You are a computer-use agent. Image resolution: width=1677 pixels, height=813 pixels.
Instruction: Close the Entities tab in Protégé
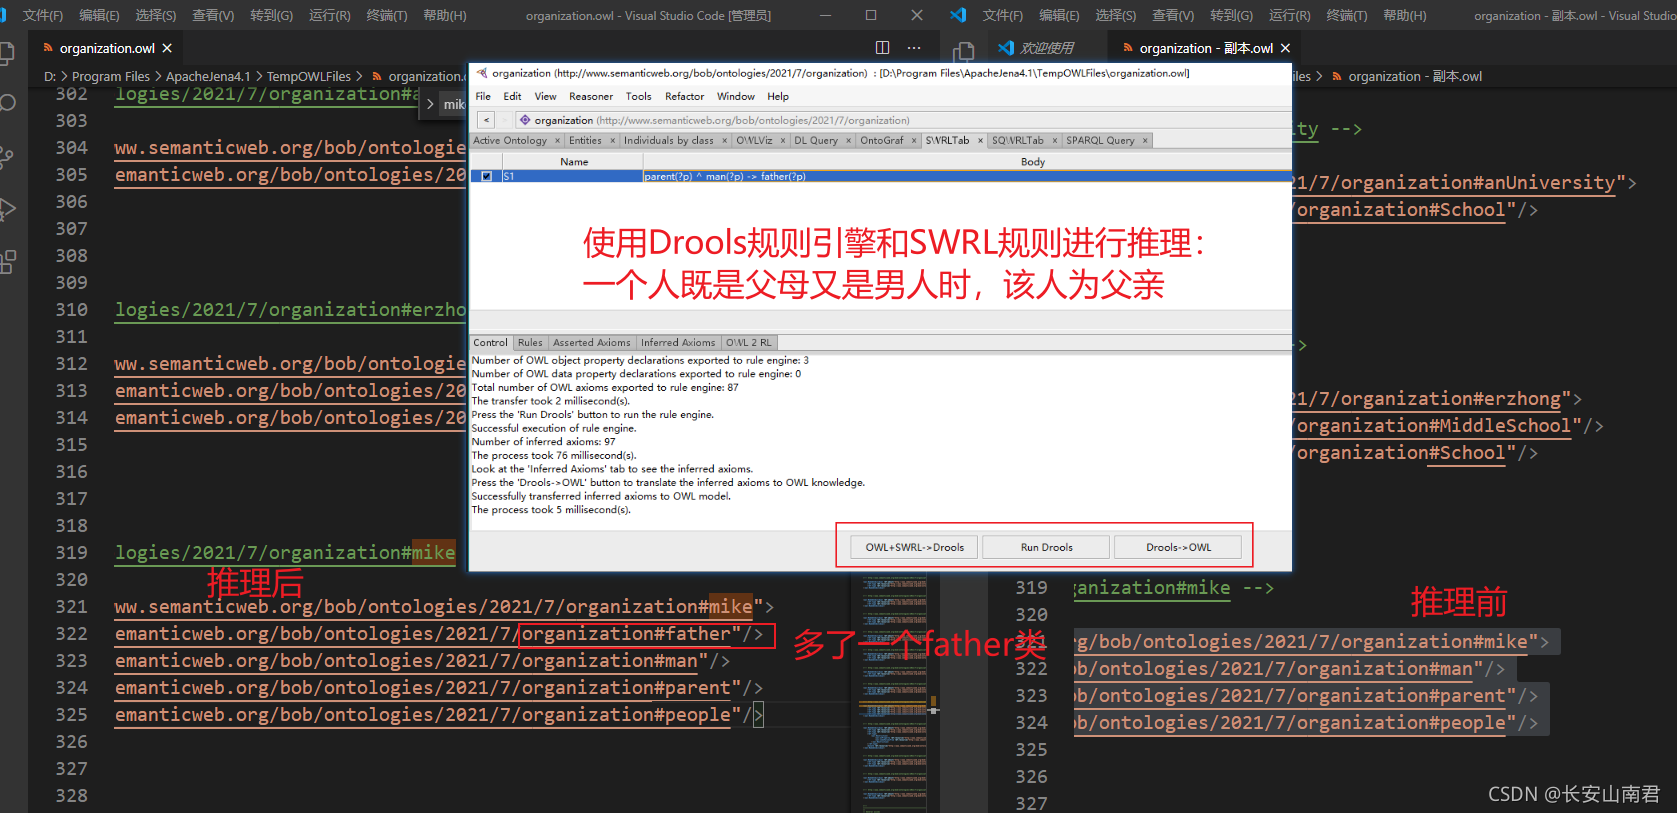point(613,141)
